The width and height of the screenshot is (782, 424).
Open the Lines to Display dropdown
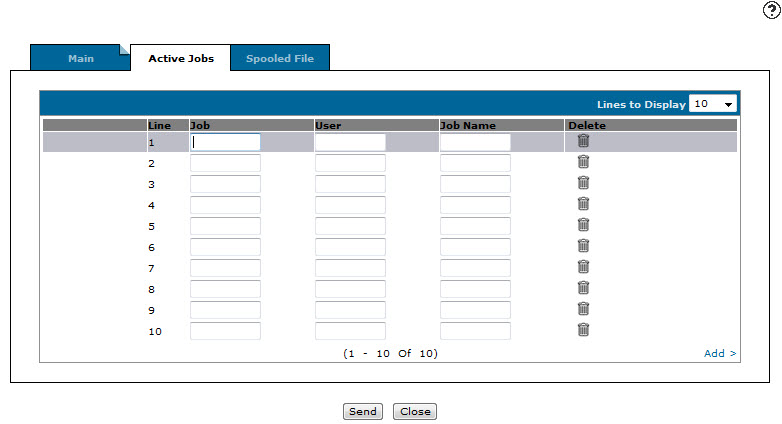point(713,104)
